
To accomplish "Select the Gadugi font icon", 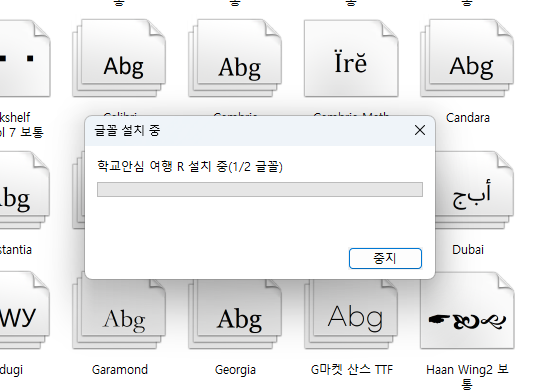I will 24,310.
